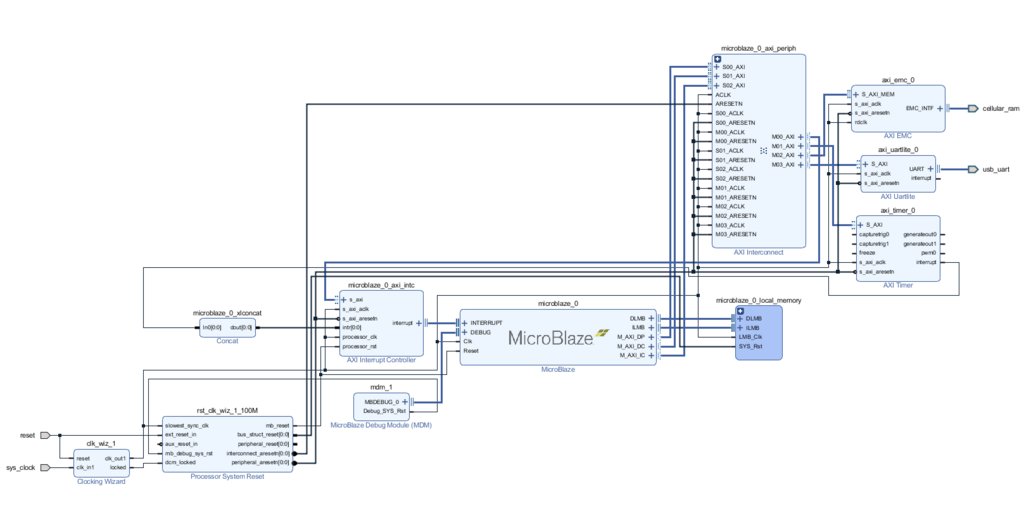
Task: Expand DEBUG pin on microblaze_0
Action: coord(465,332)
